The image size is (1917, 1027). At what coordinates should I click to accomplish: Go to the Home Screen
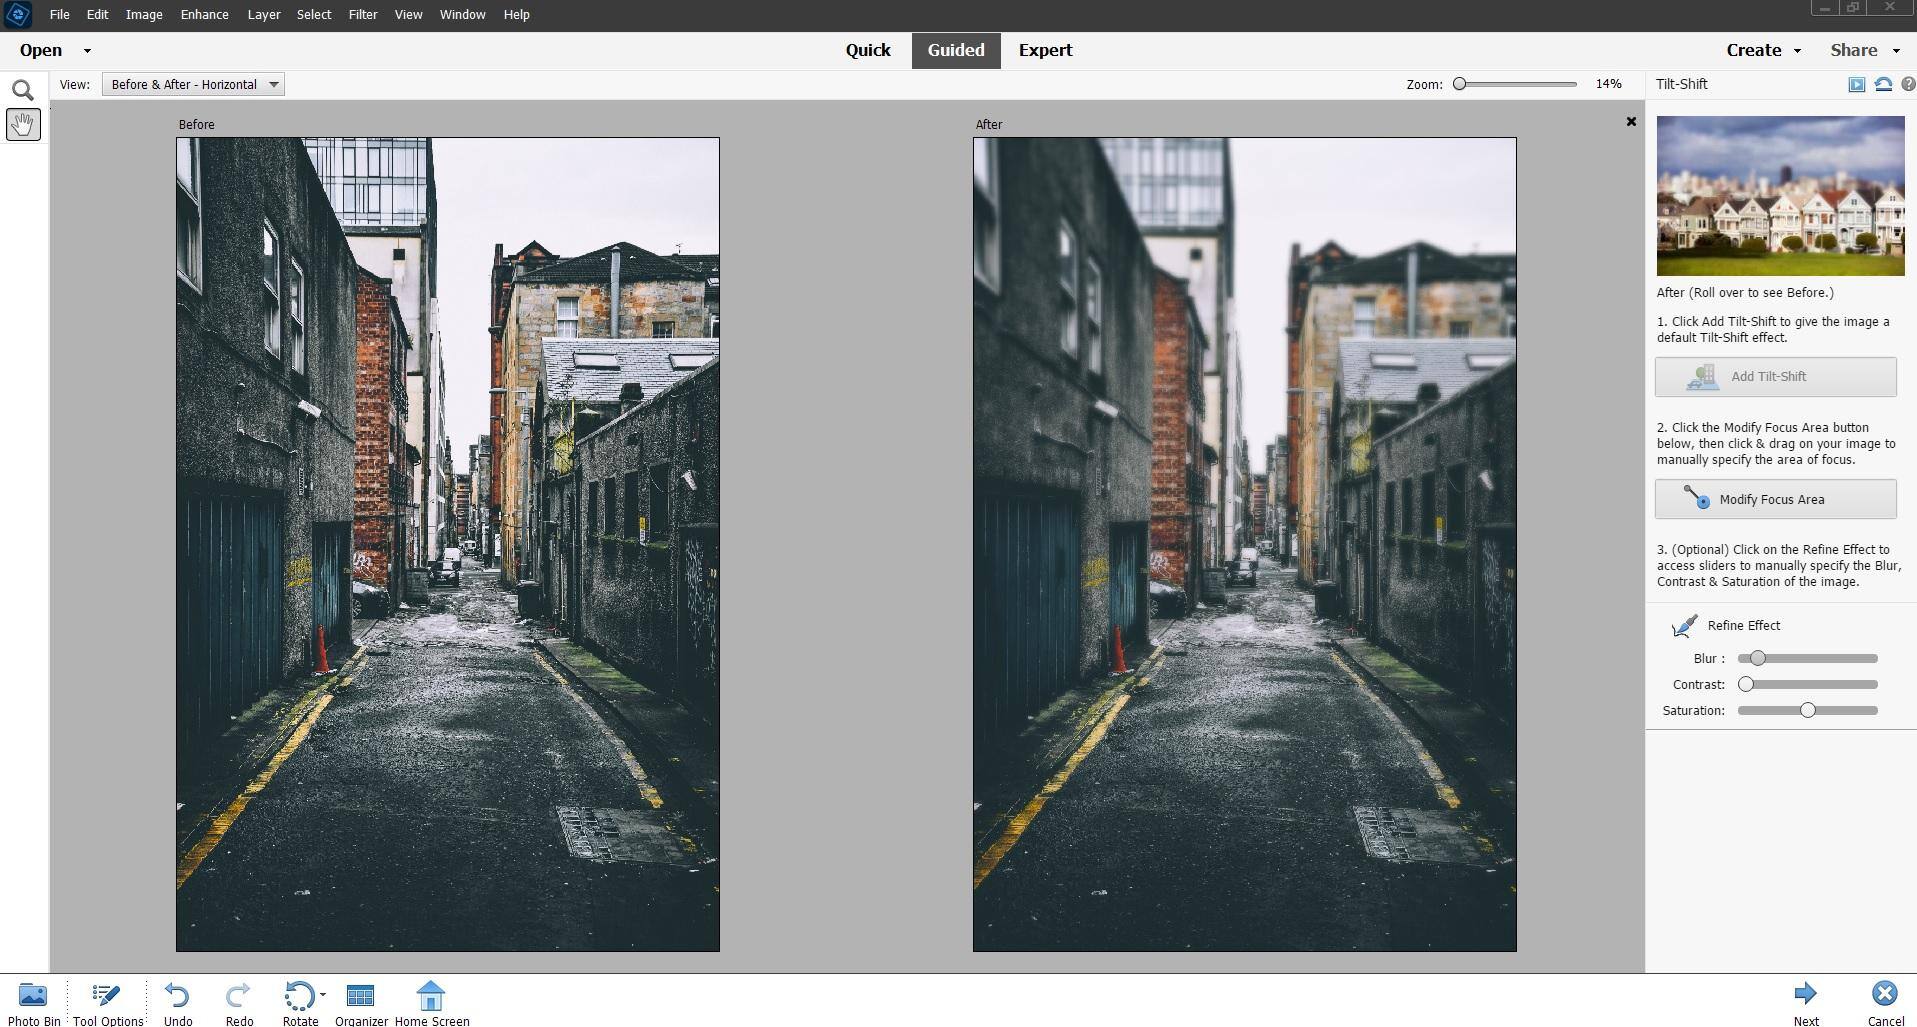(431, 996)
